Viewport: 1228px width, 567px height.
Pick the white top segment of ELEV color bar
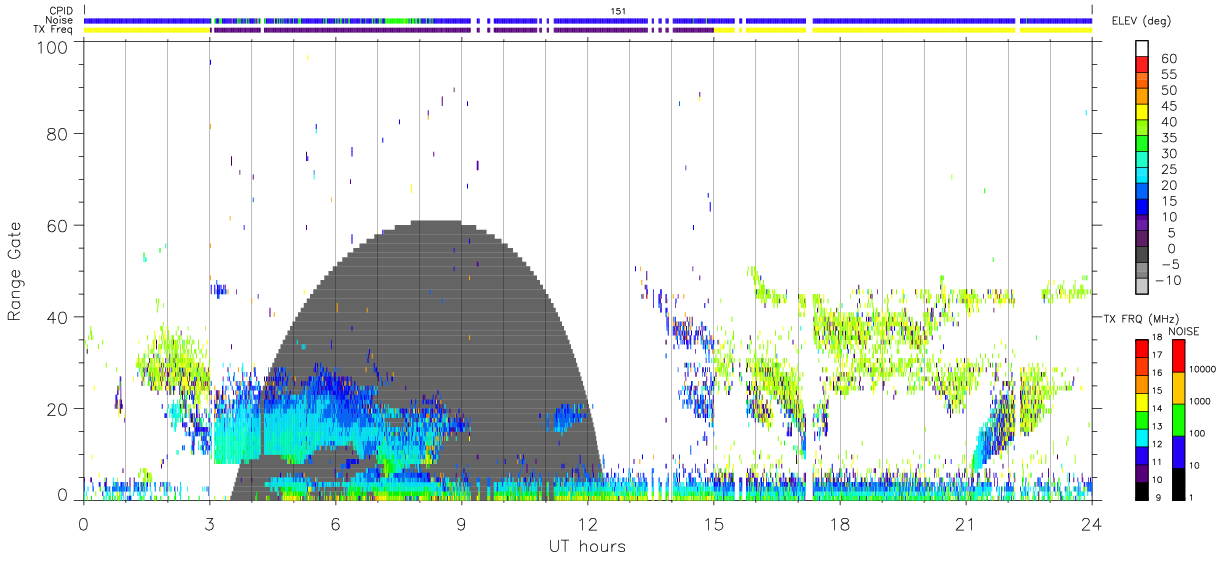tap(1142, 49)
